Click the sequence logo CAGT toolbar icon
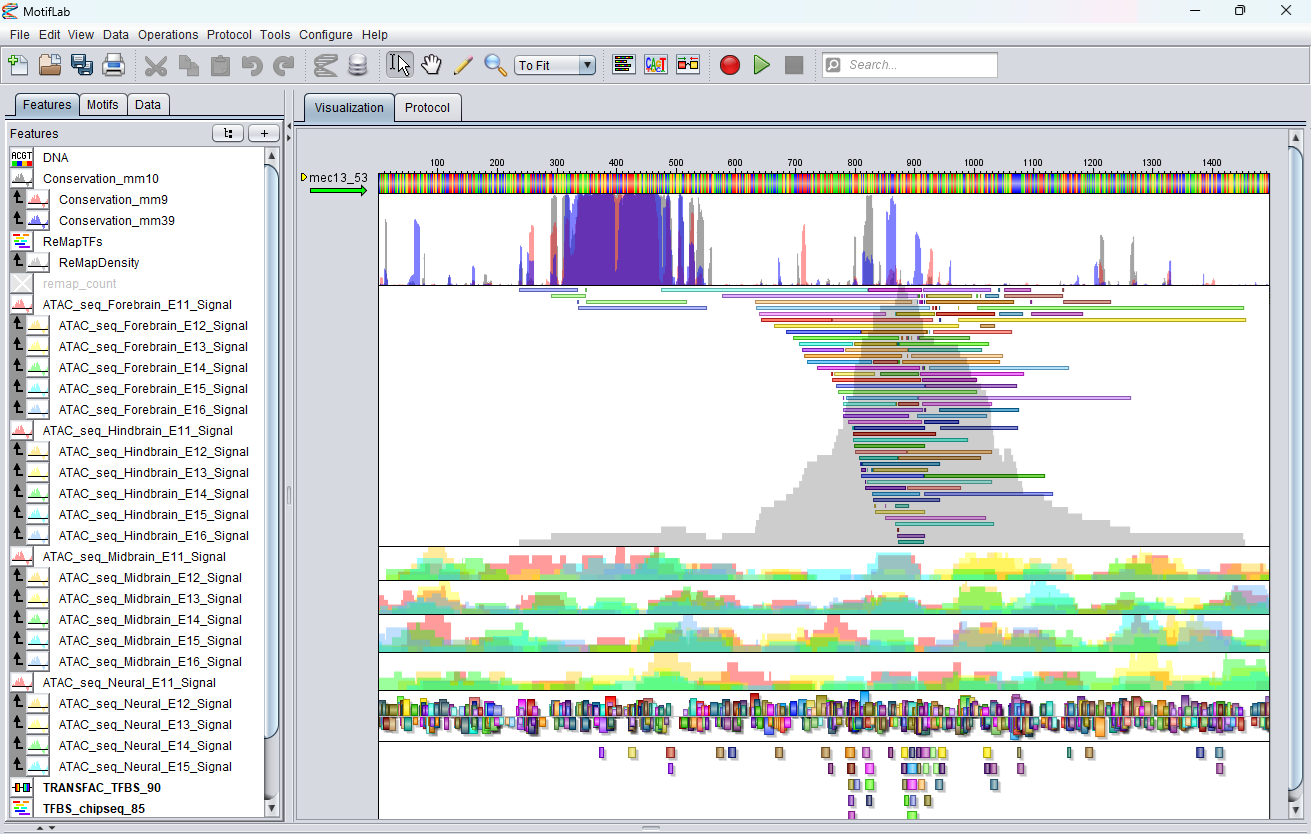The image size is (1311, 834). (656, 65)
